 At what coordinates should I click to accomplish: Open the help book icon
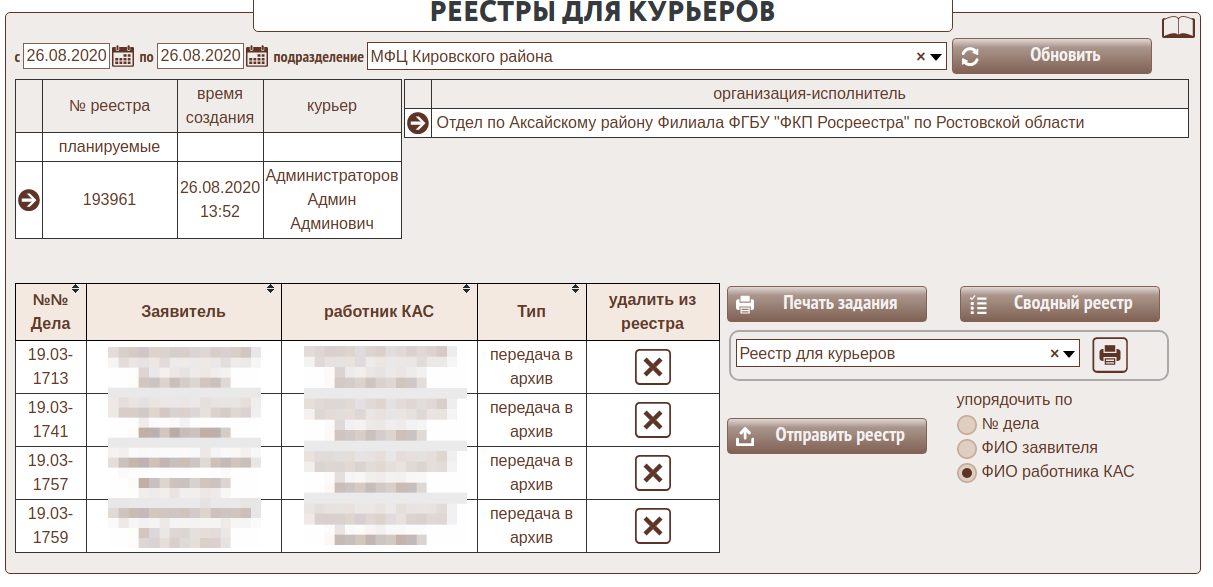click(x=1177, y=27)
